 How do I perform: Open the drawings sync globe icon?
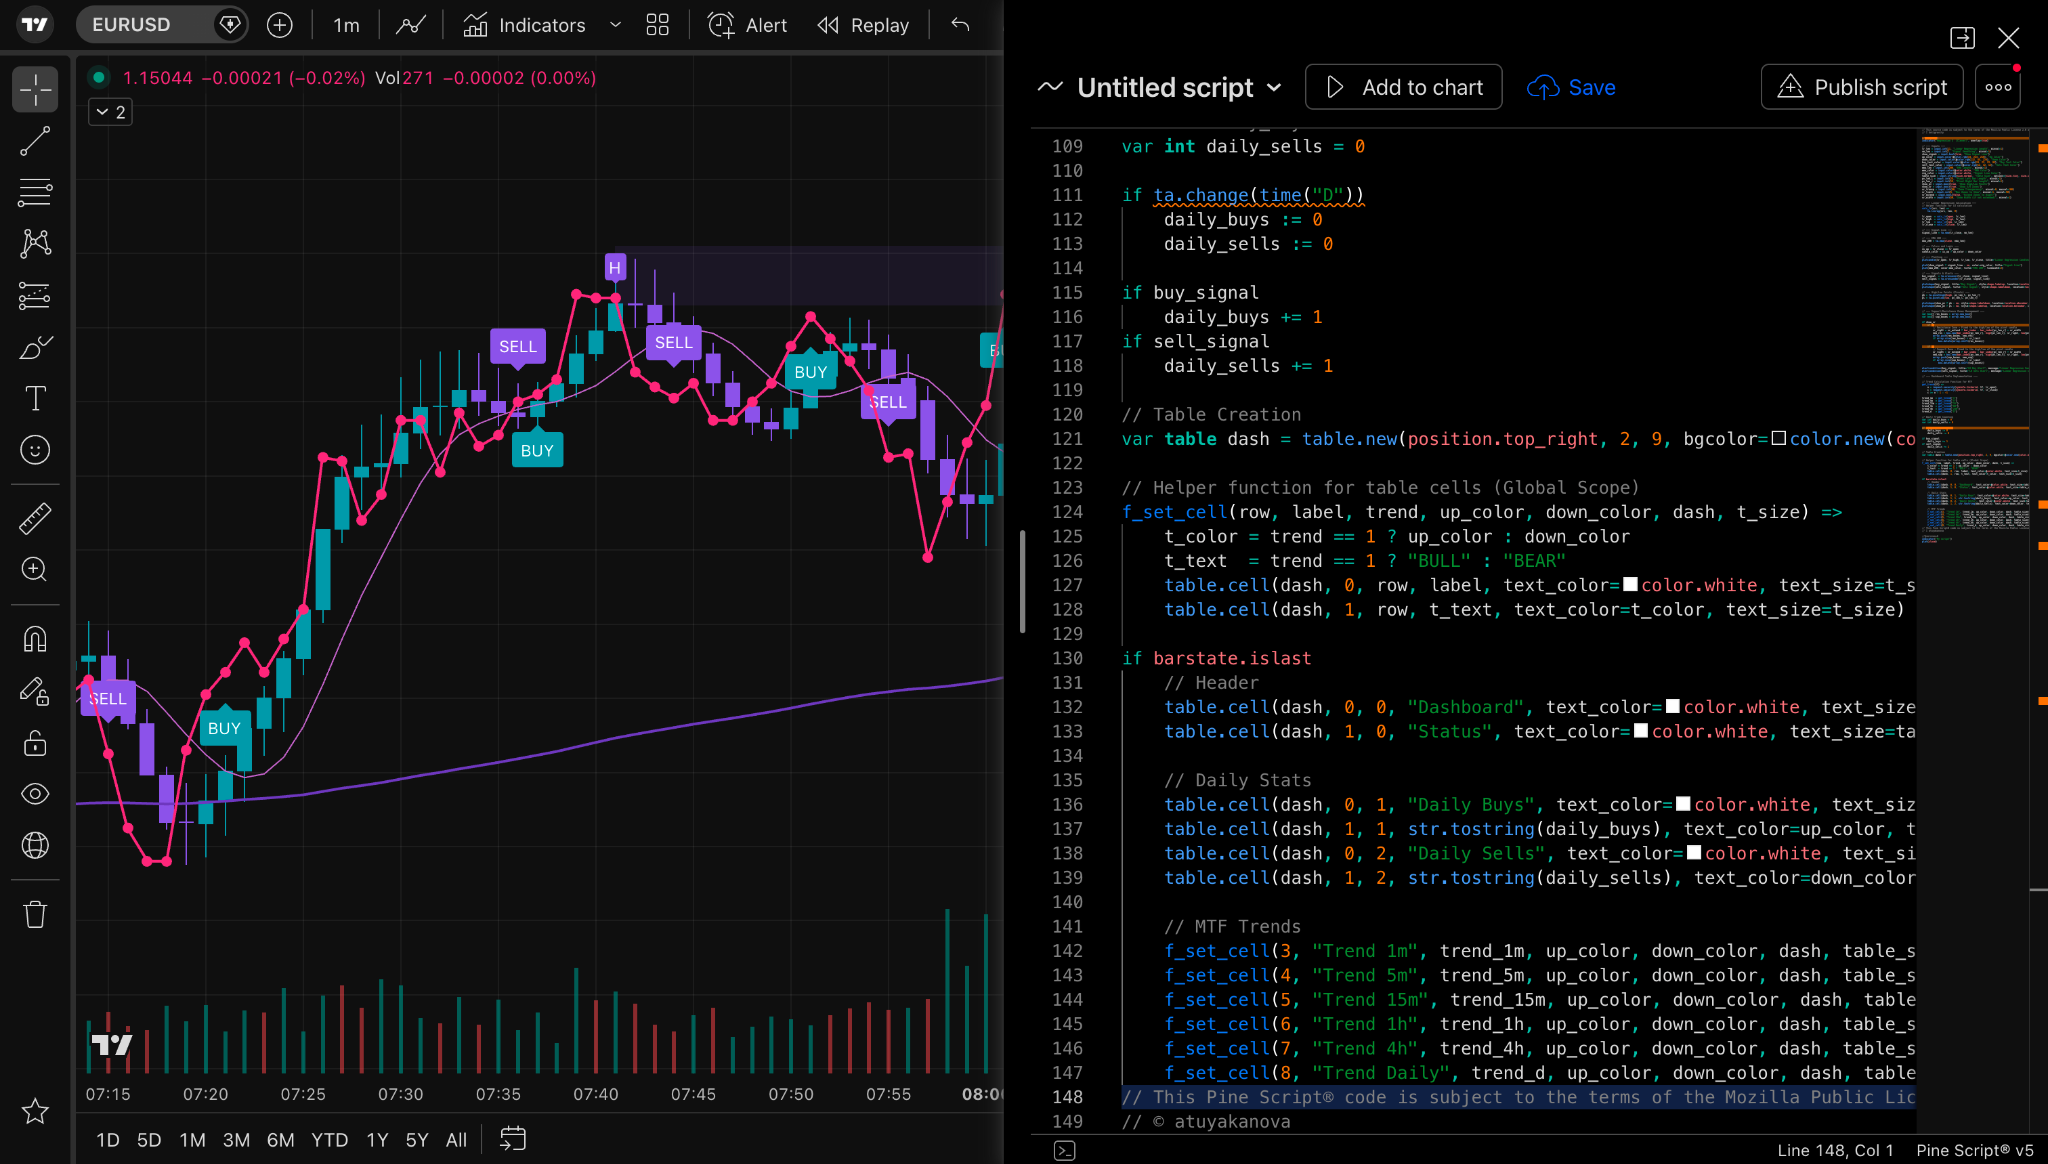(35, 846)
